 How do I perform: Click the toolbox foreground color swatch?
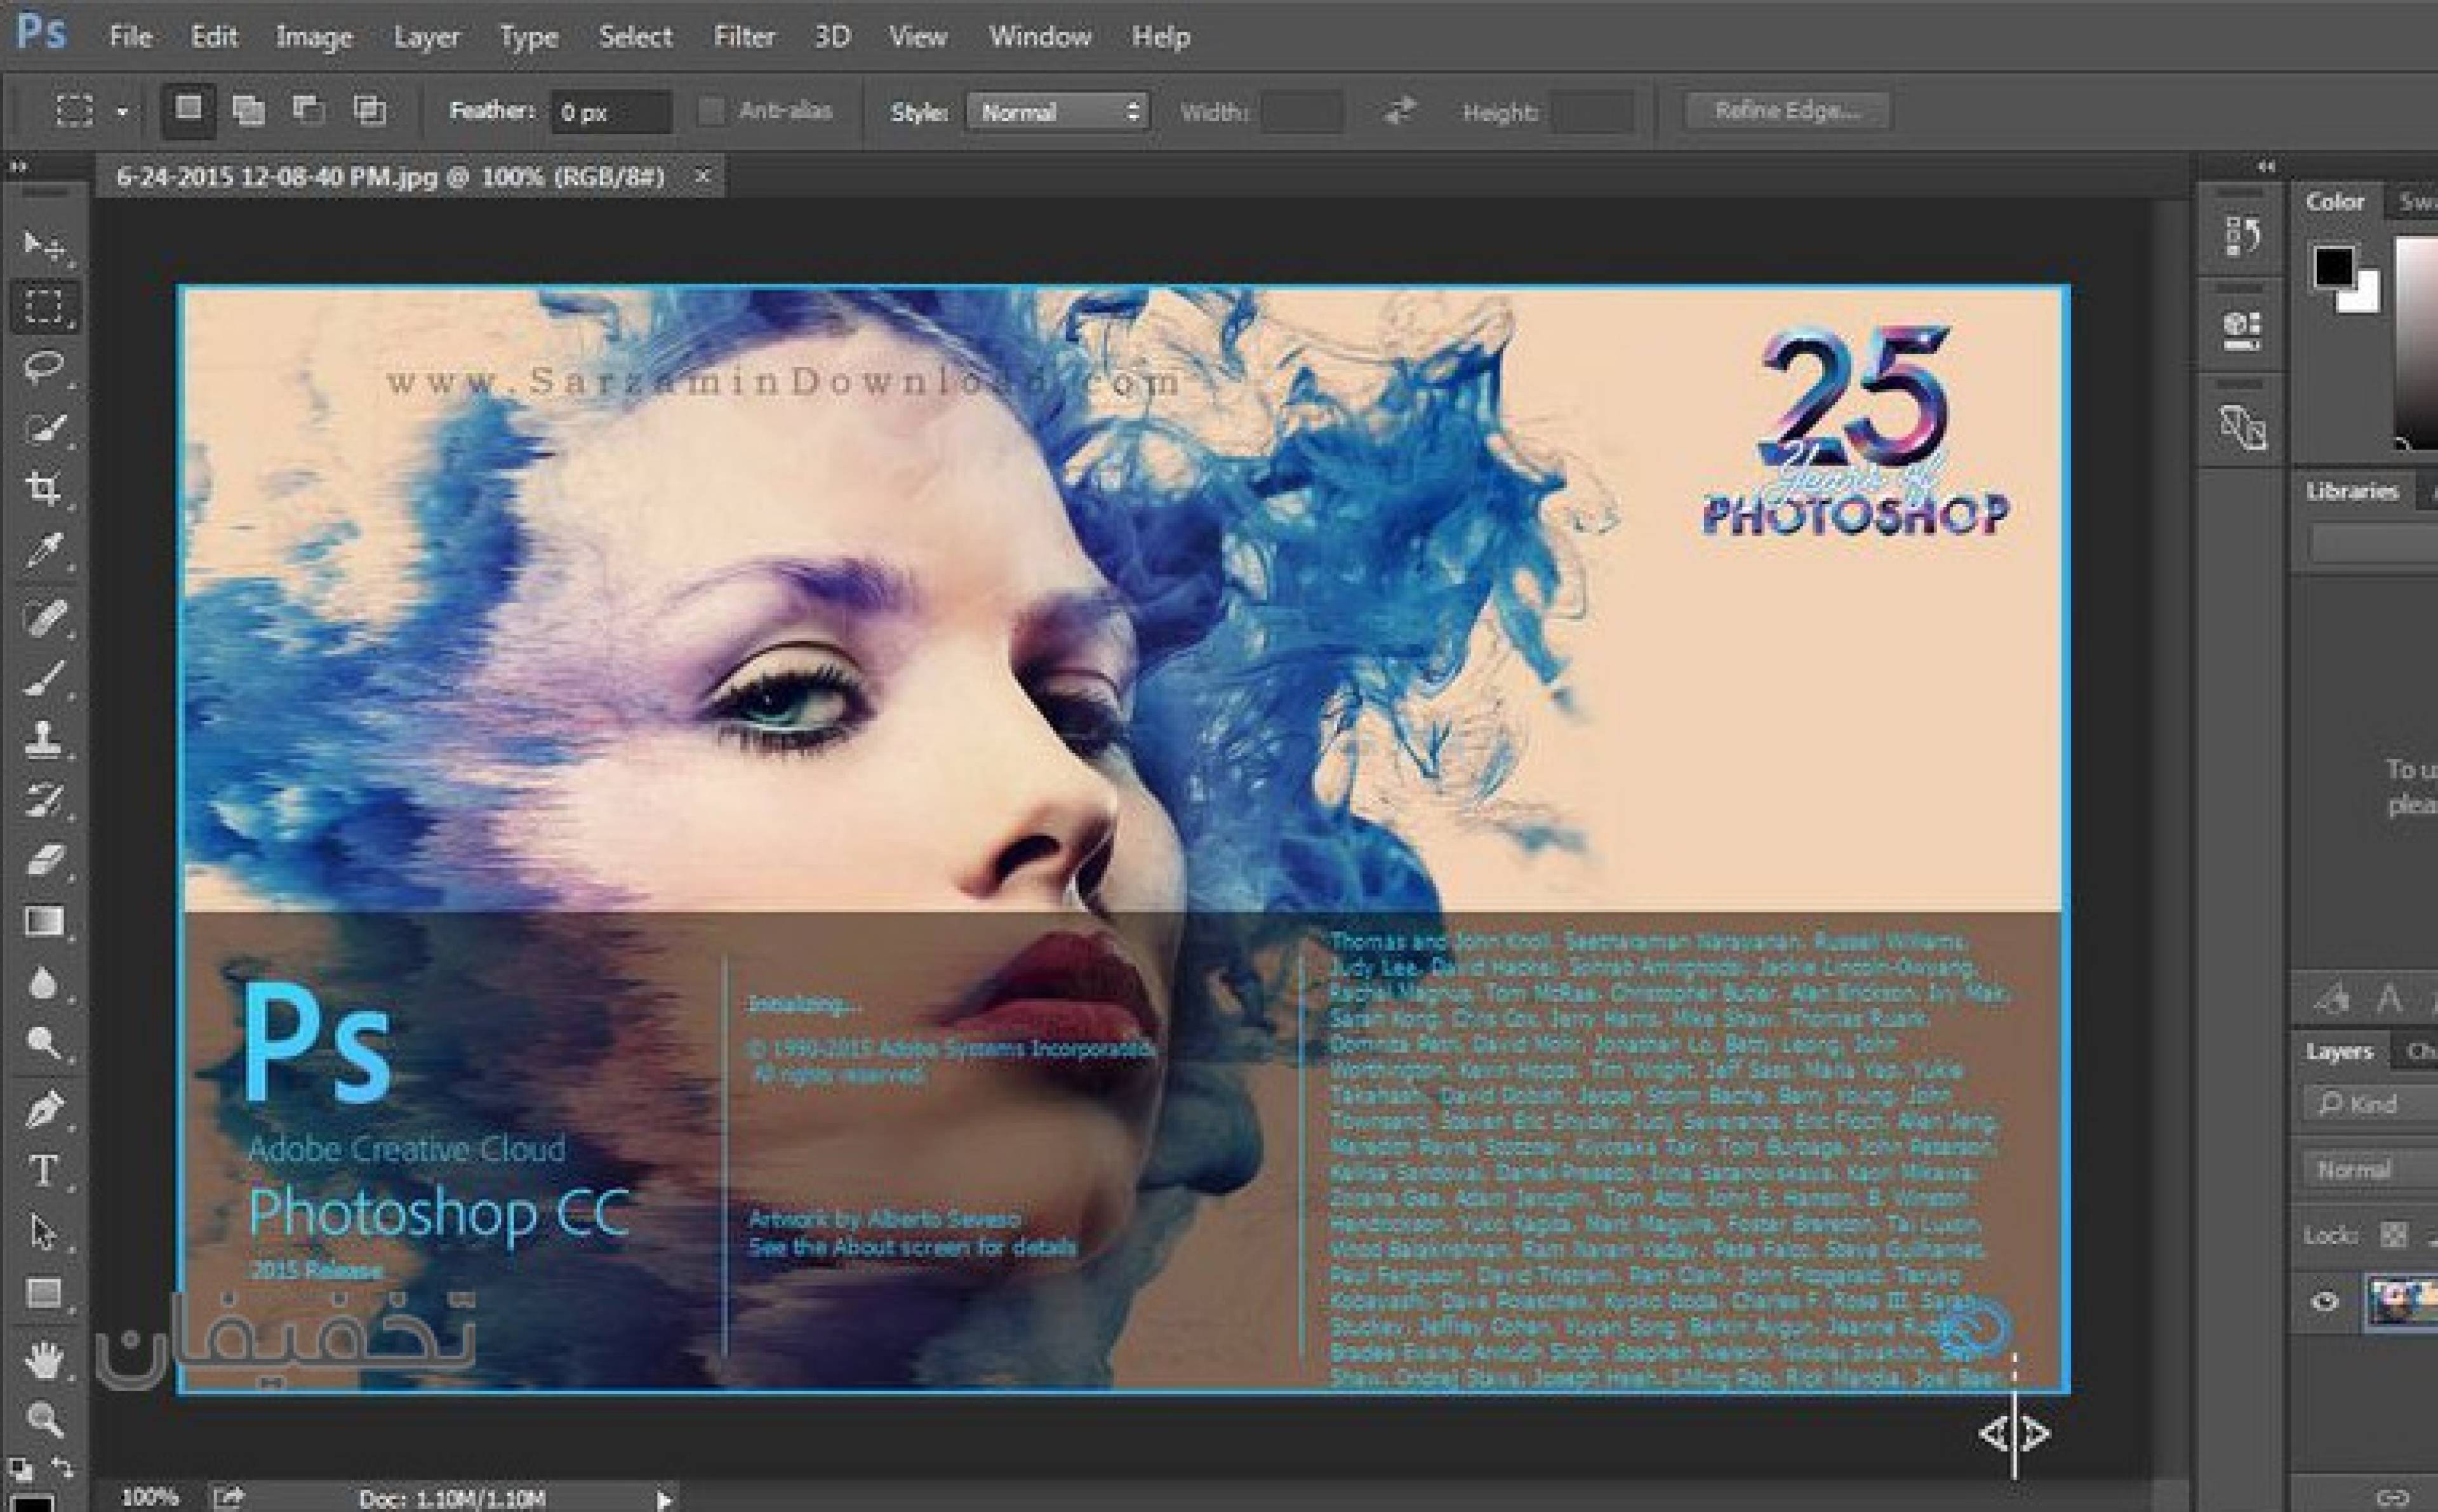[x=34, y=1504]
